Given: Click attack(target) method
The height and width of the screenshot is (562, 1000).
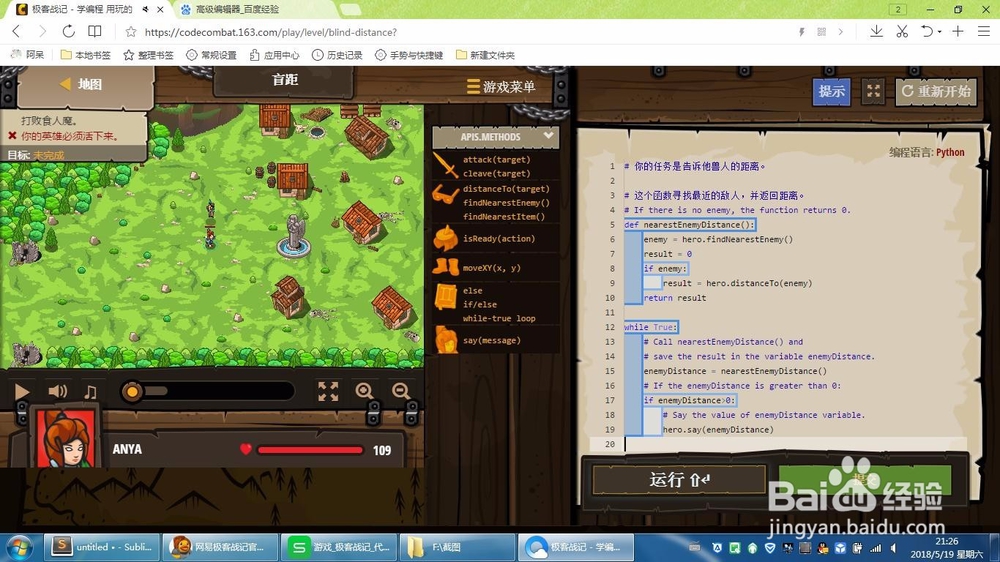Looking at the screenshot, I should pos(496,159).
